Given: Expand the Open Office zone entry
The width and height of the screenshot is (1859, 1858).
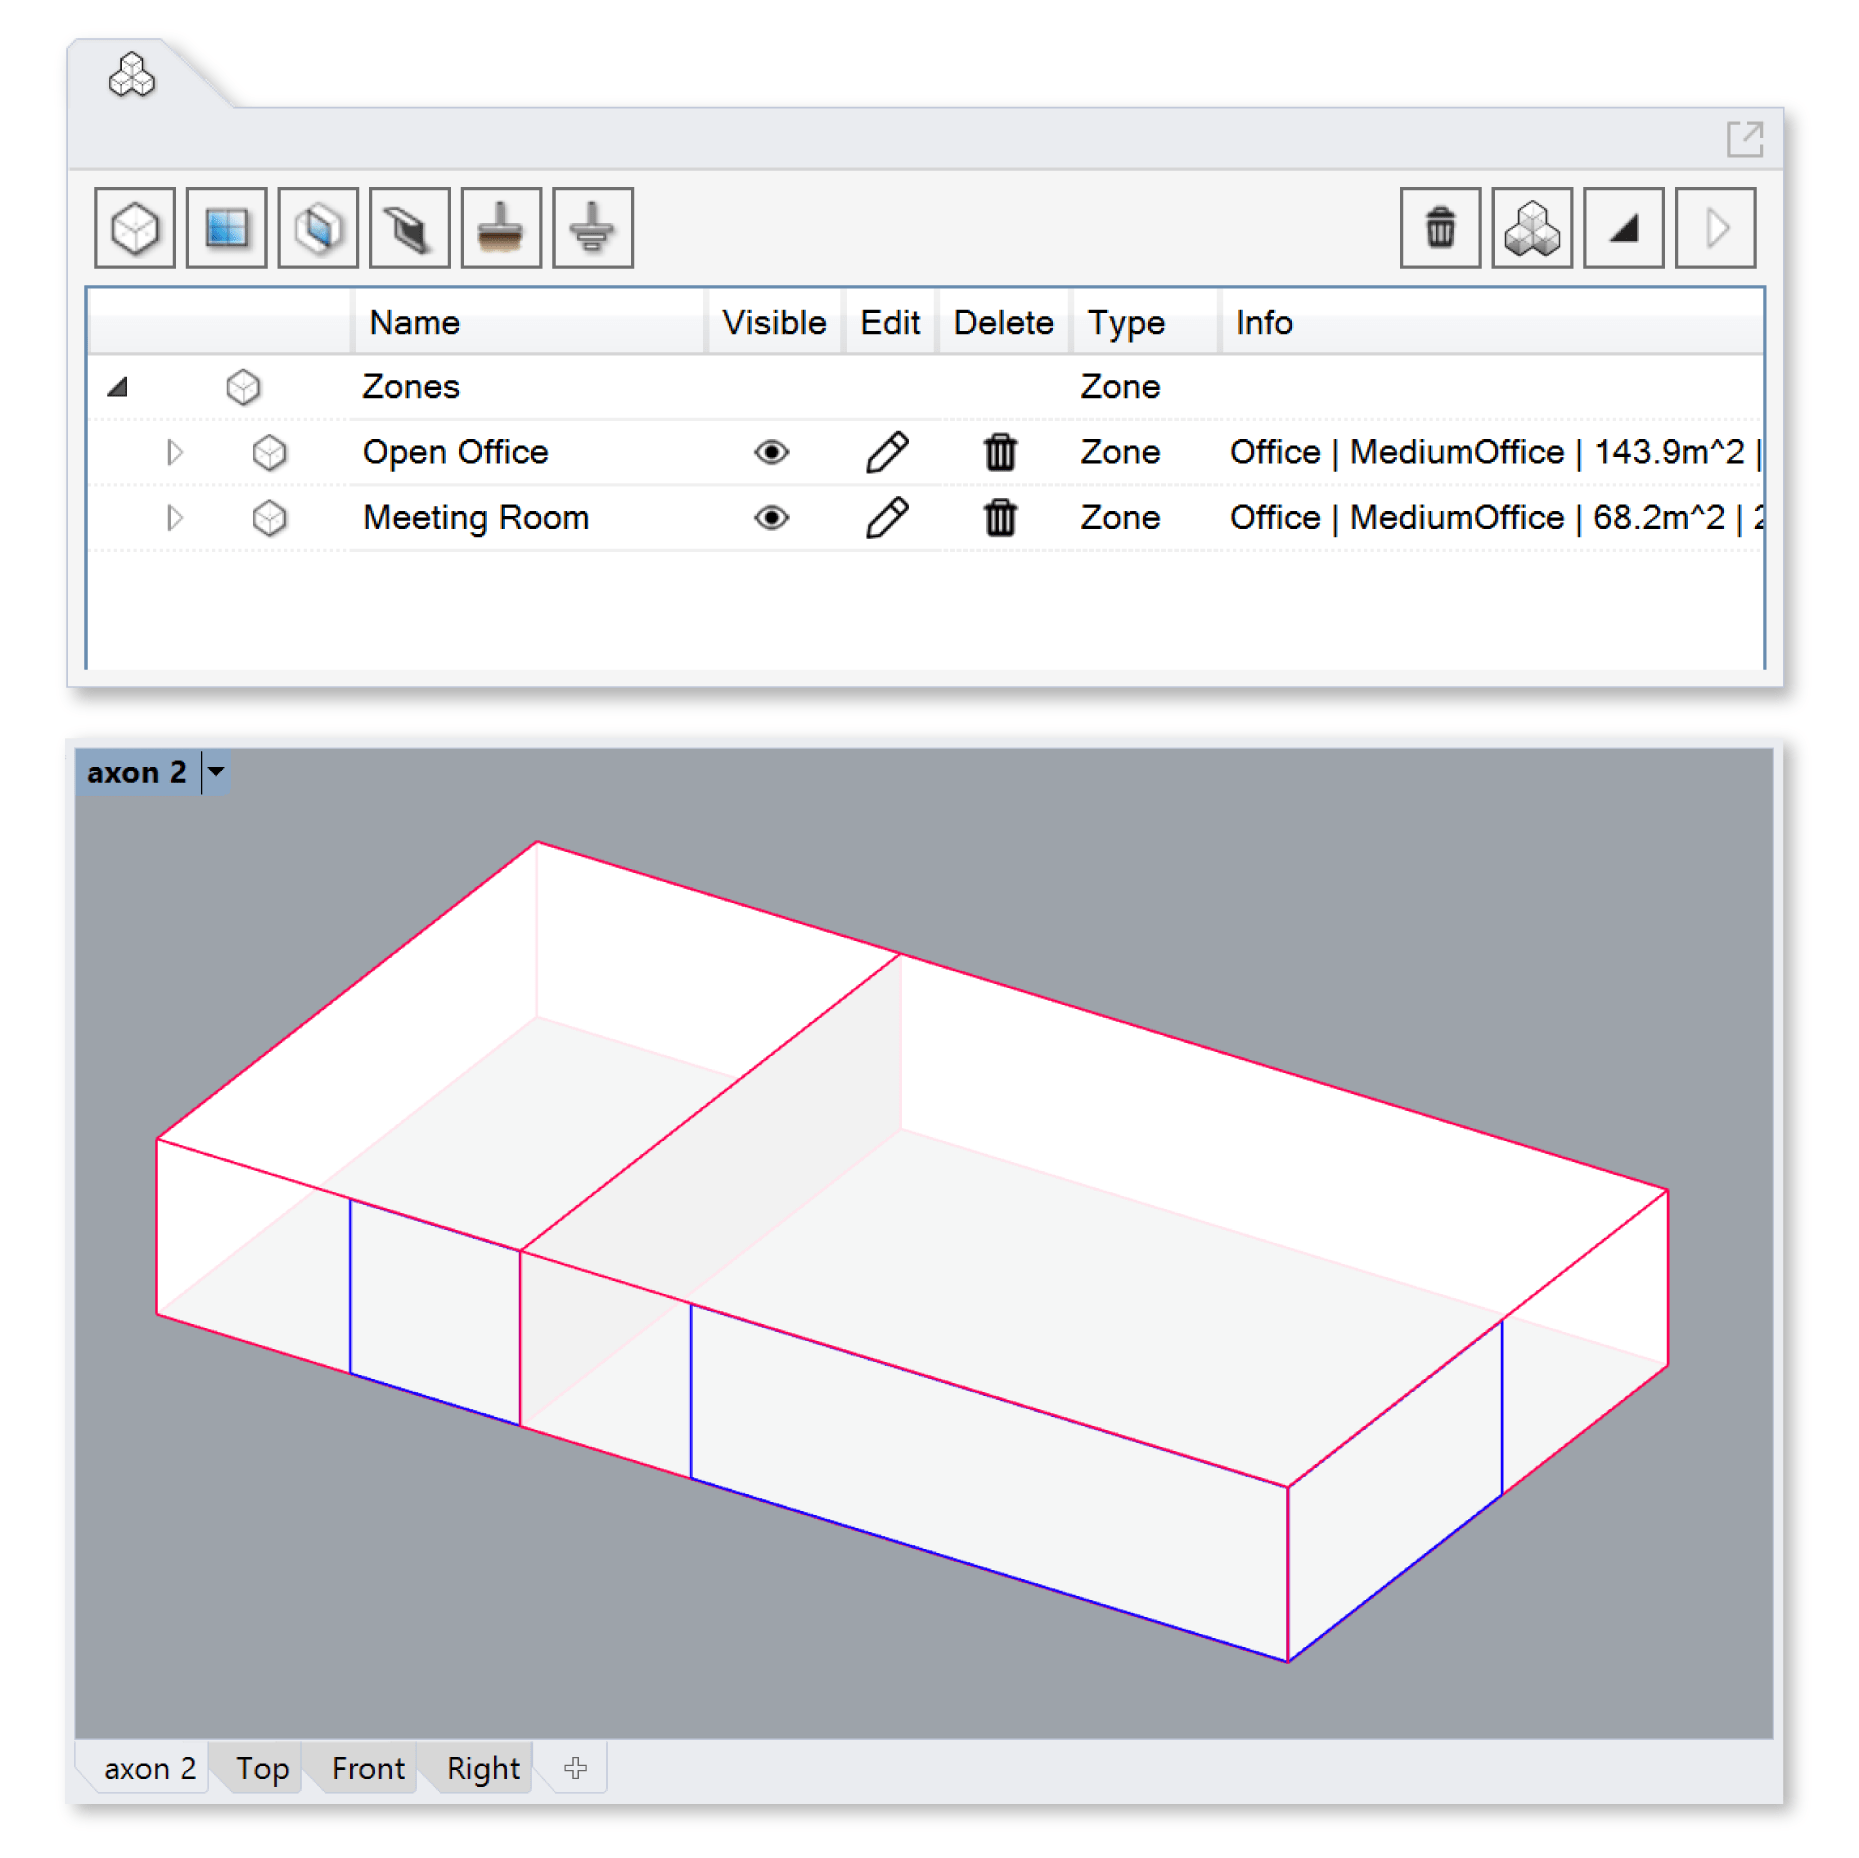Looking at the screenshot, I should point(176,452).
